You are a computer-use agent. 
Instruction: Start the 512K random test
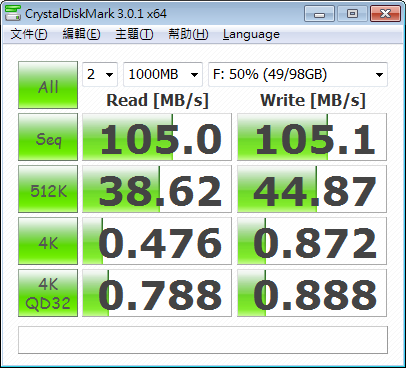(x=48, y=189)
